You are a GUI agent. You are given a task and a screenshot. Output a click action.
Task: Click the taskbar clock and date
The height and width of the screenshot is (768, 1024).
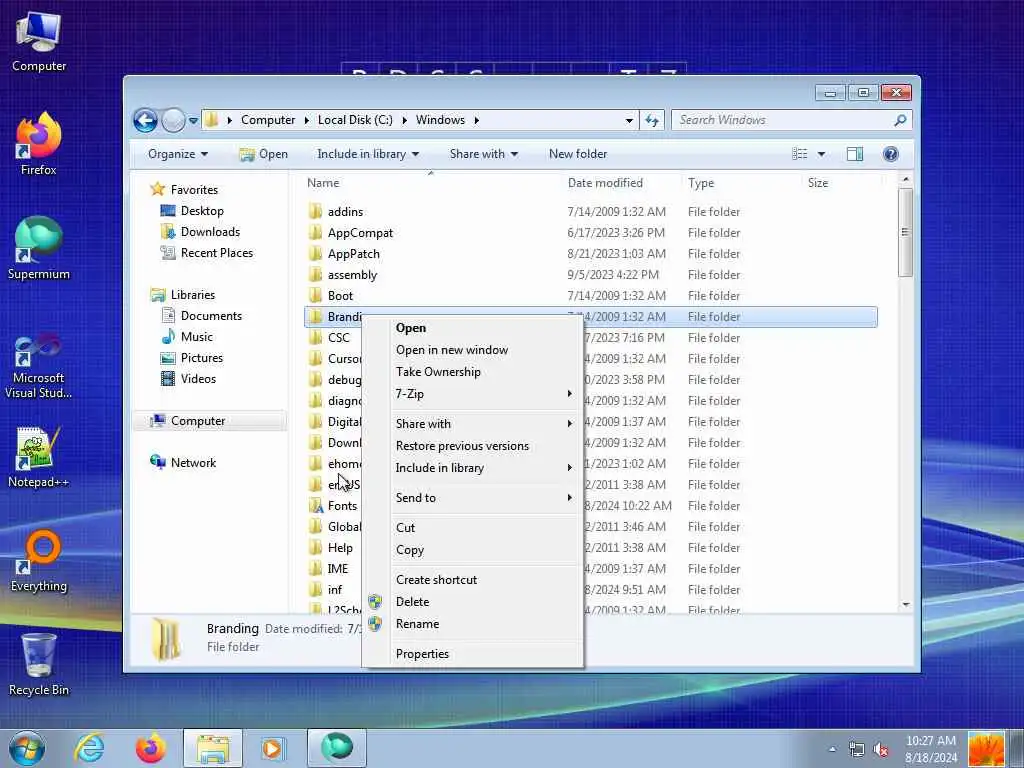coord(931,749)
